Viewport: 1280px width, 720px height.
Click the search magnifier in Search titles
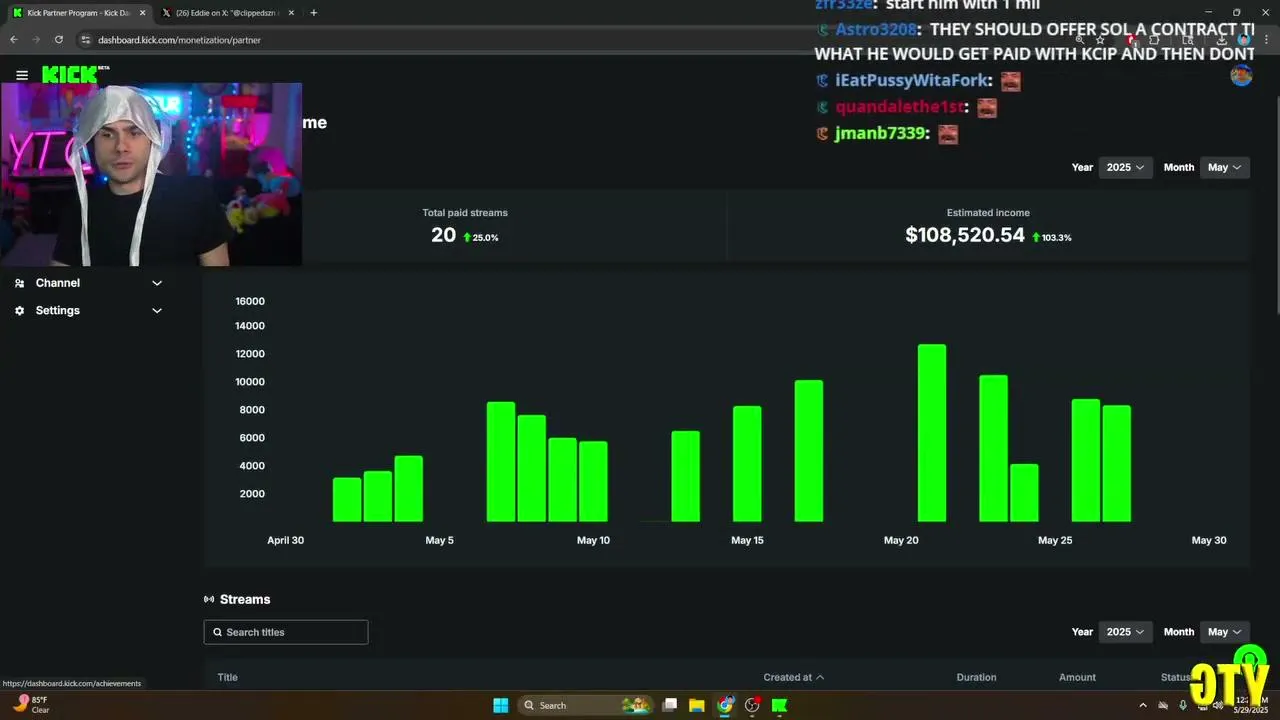(x=217, y=632)
